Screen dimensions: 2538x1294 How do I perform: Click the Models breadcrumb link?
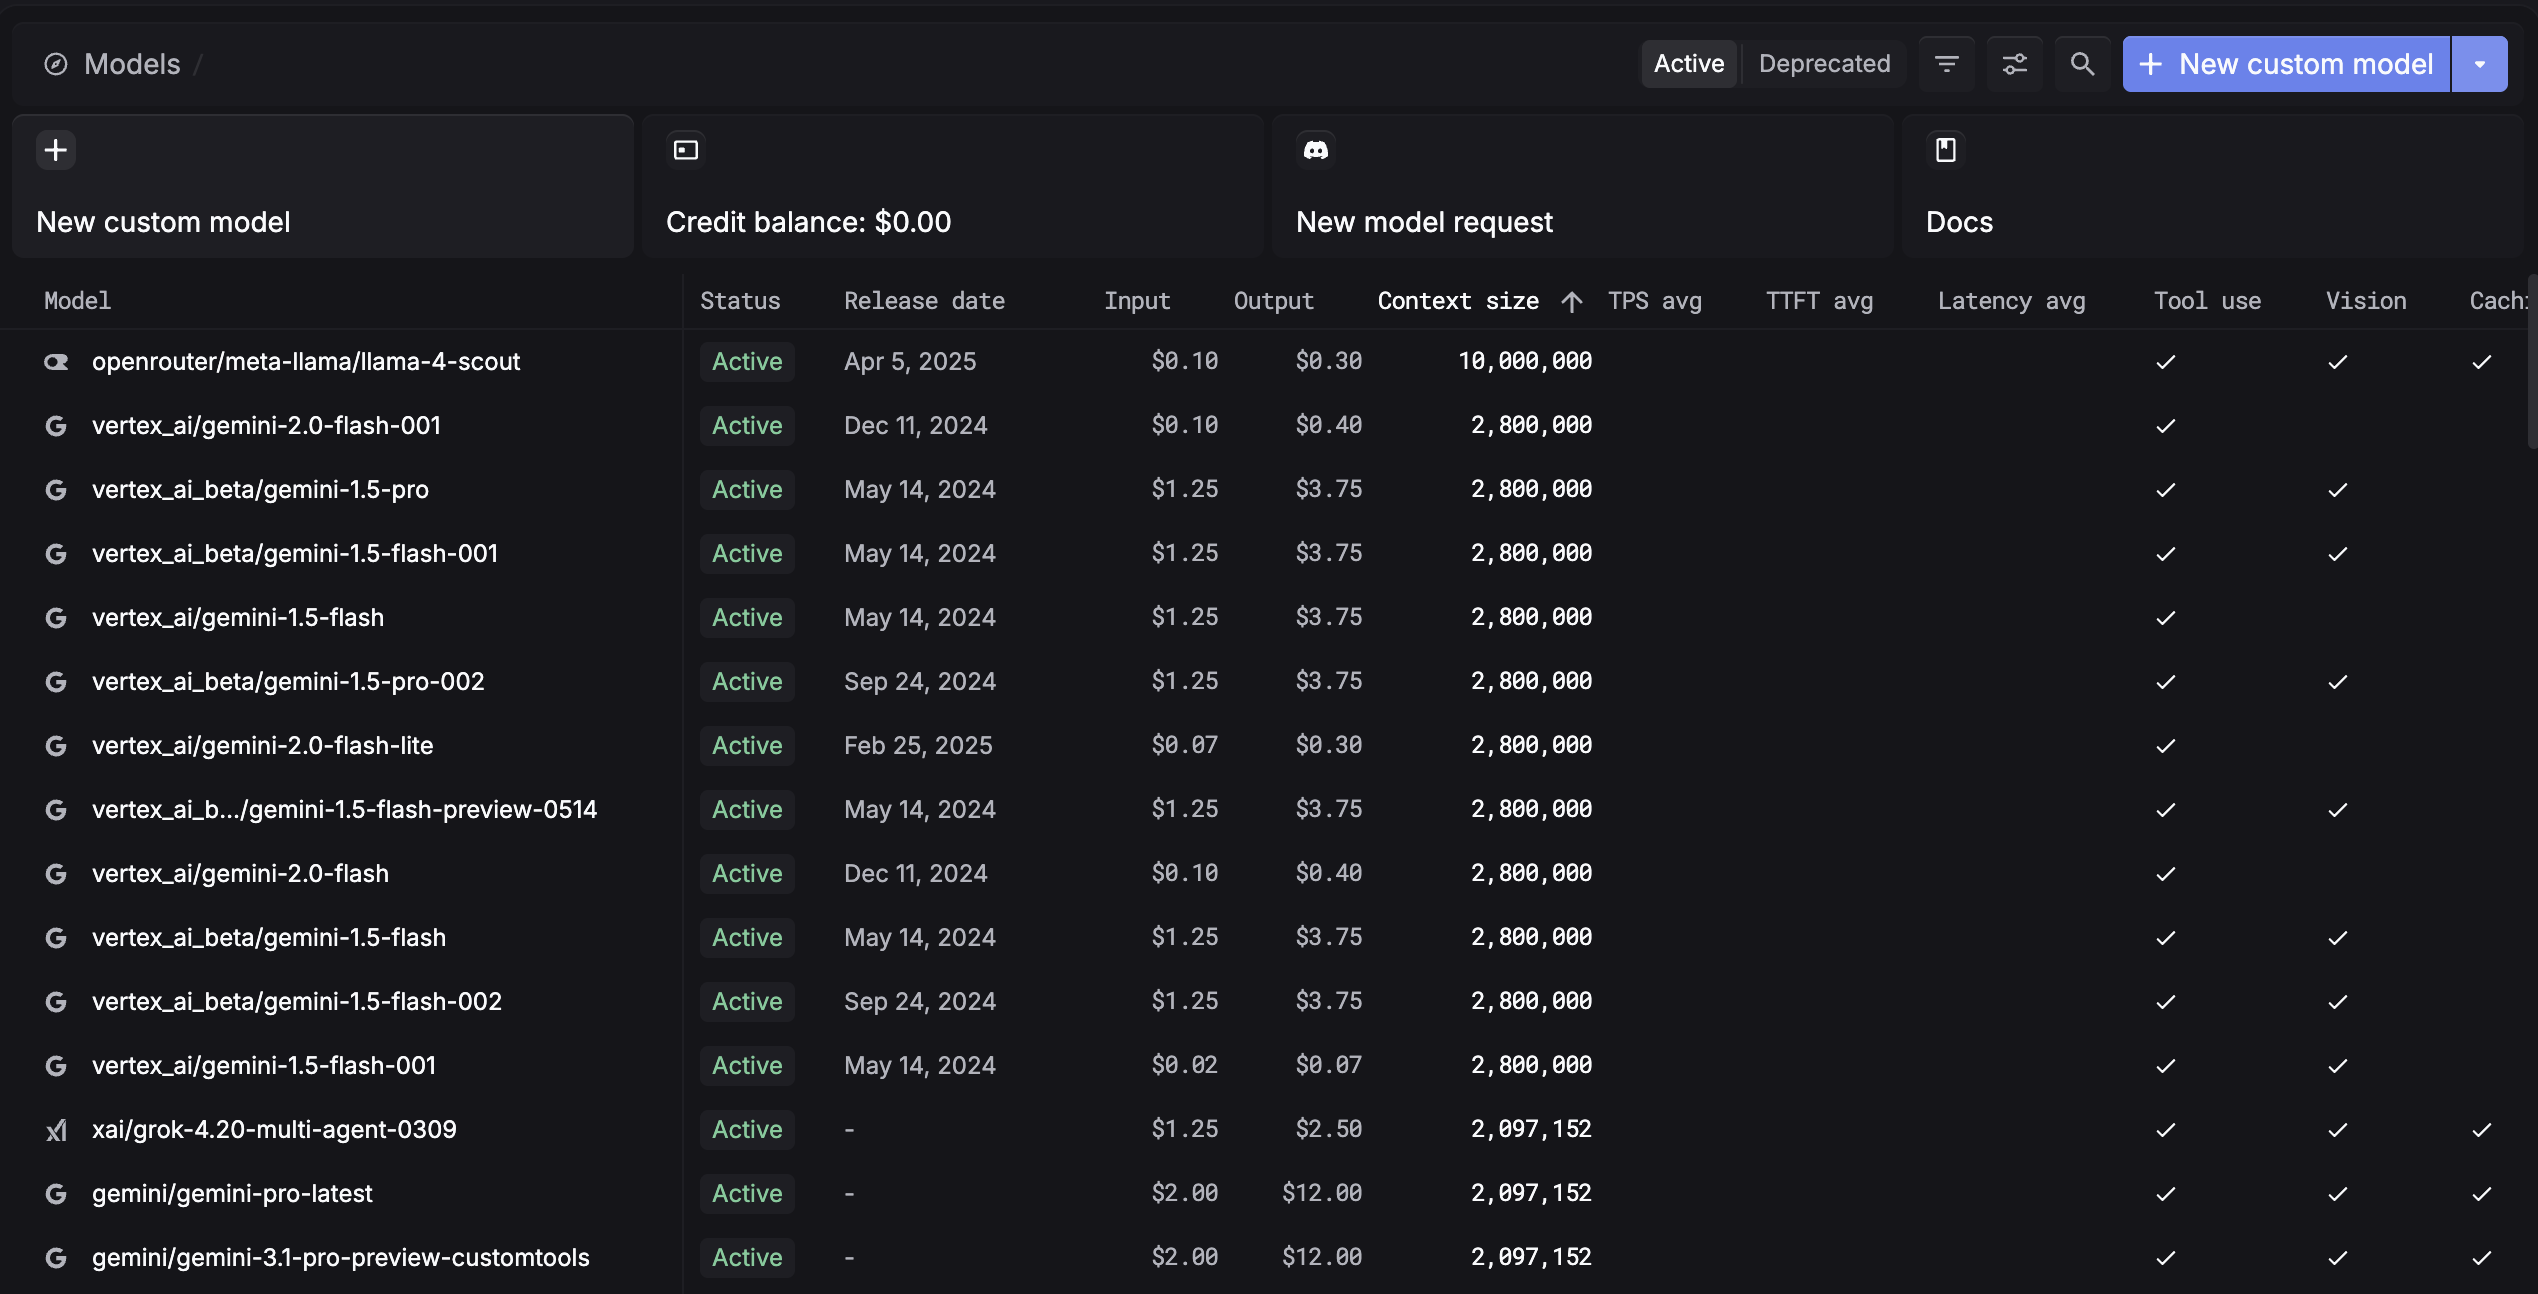[132, 64]
